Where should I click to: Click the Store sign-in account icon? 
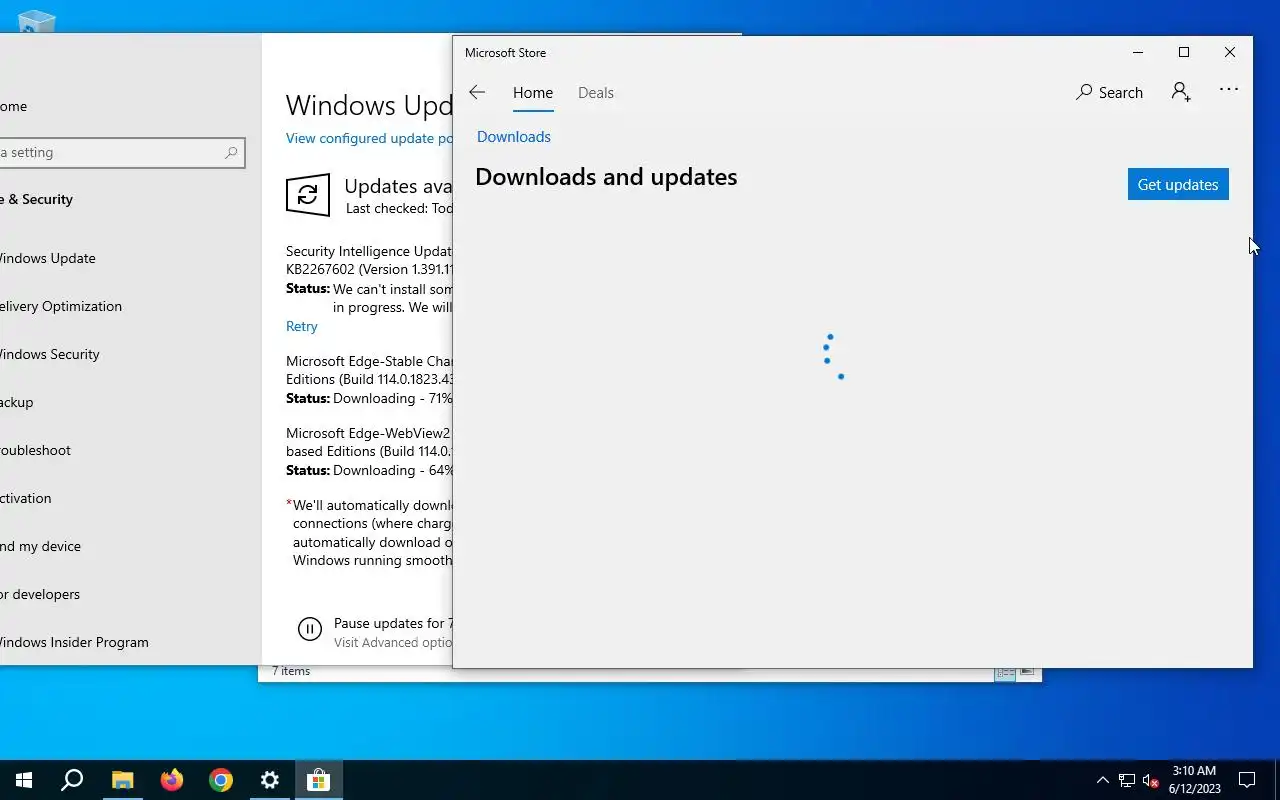tap(1181, 92)
